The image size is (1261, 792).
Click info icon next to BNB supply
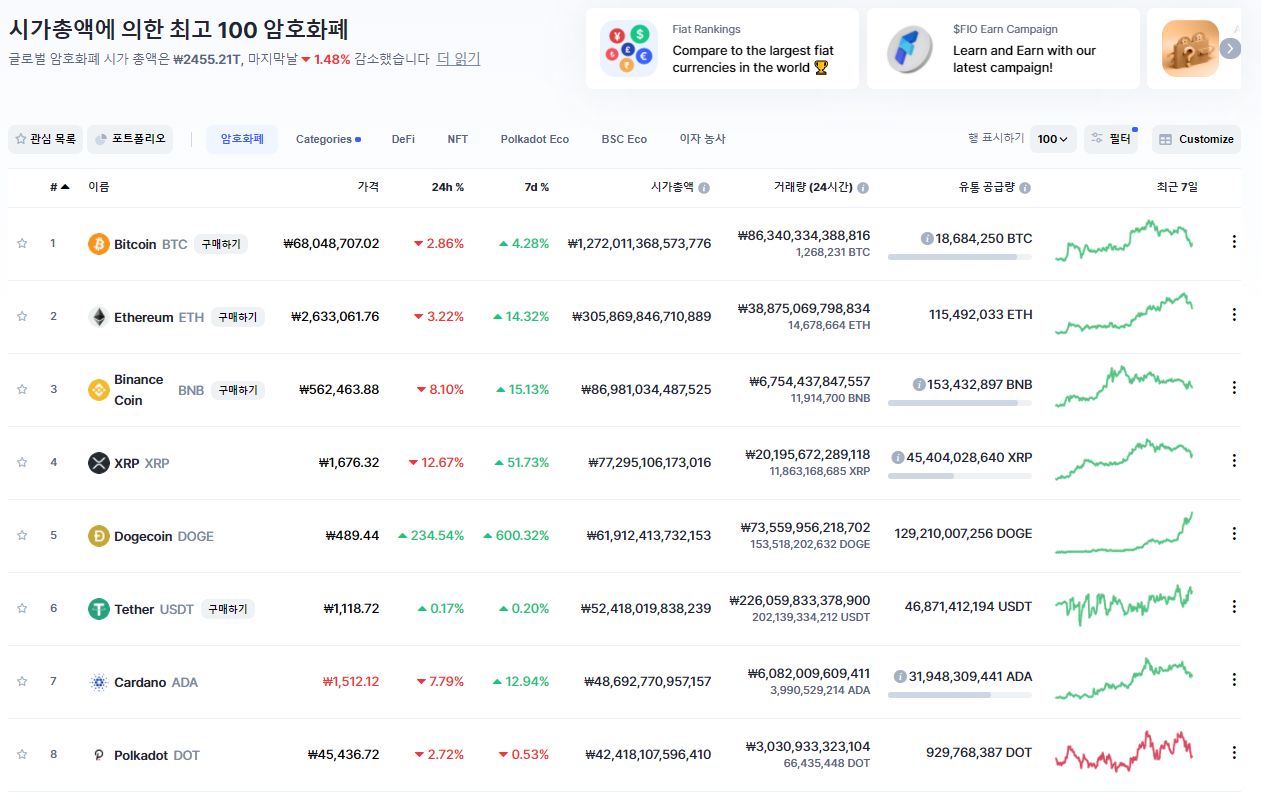(x=919, y=385)
